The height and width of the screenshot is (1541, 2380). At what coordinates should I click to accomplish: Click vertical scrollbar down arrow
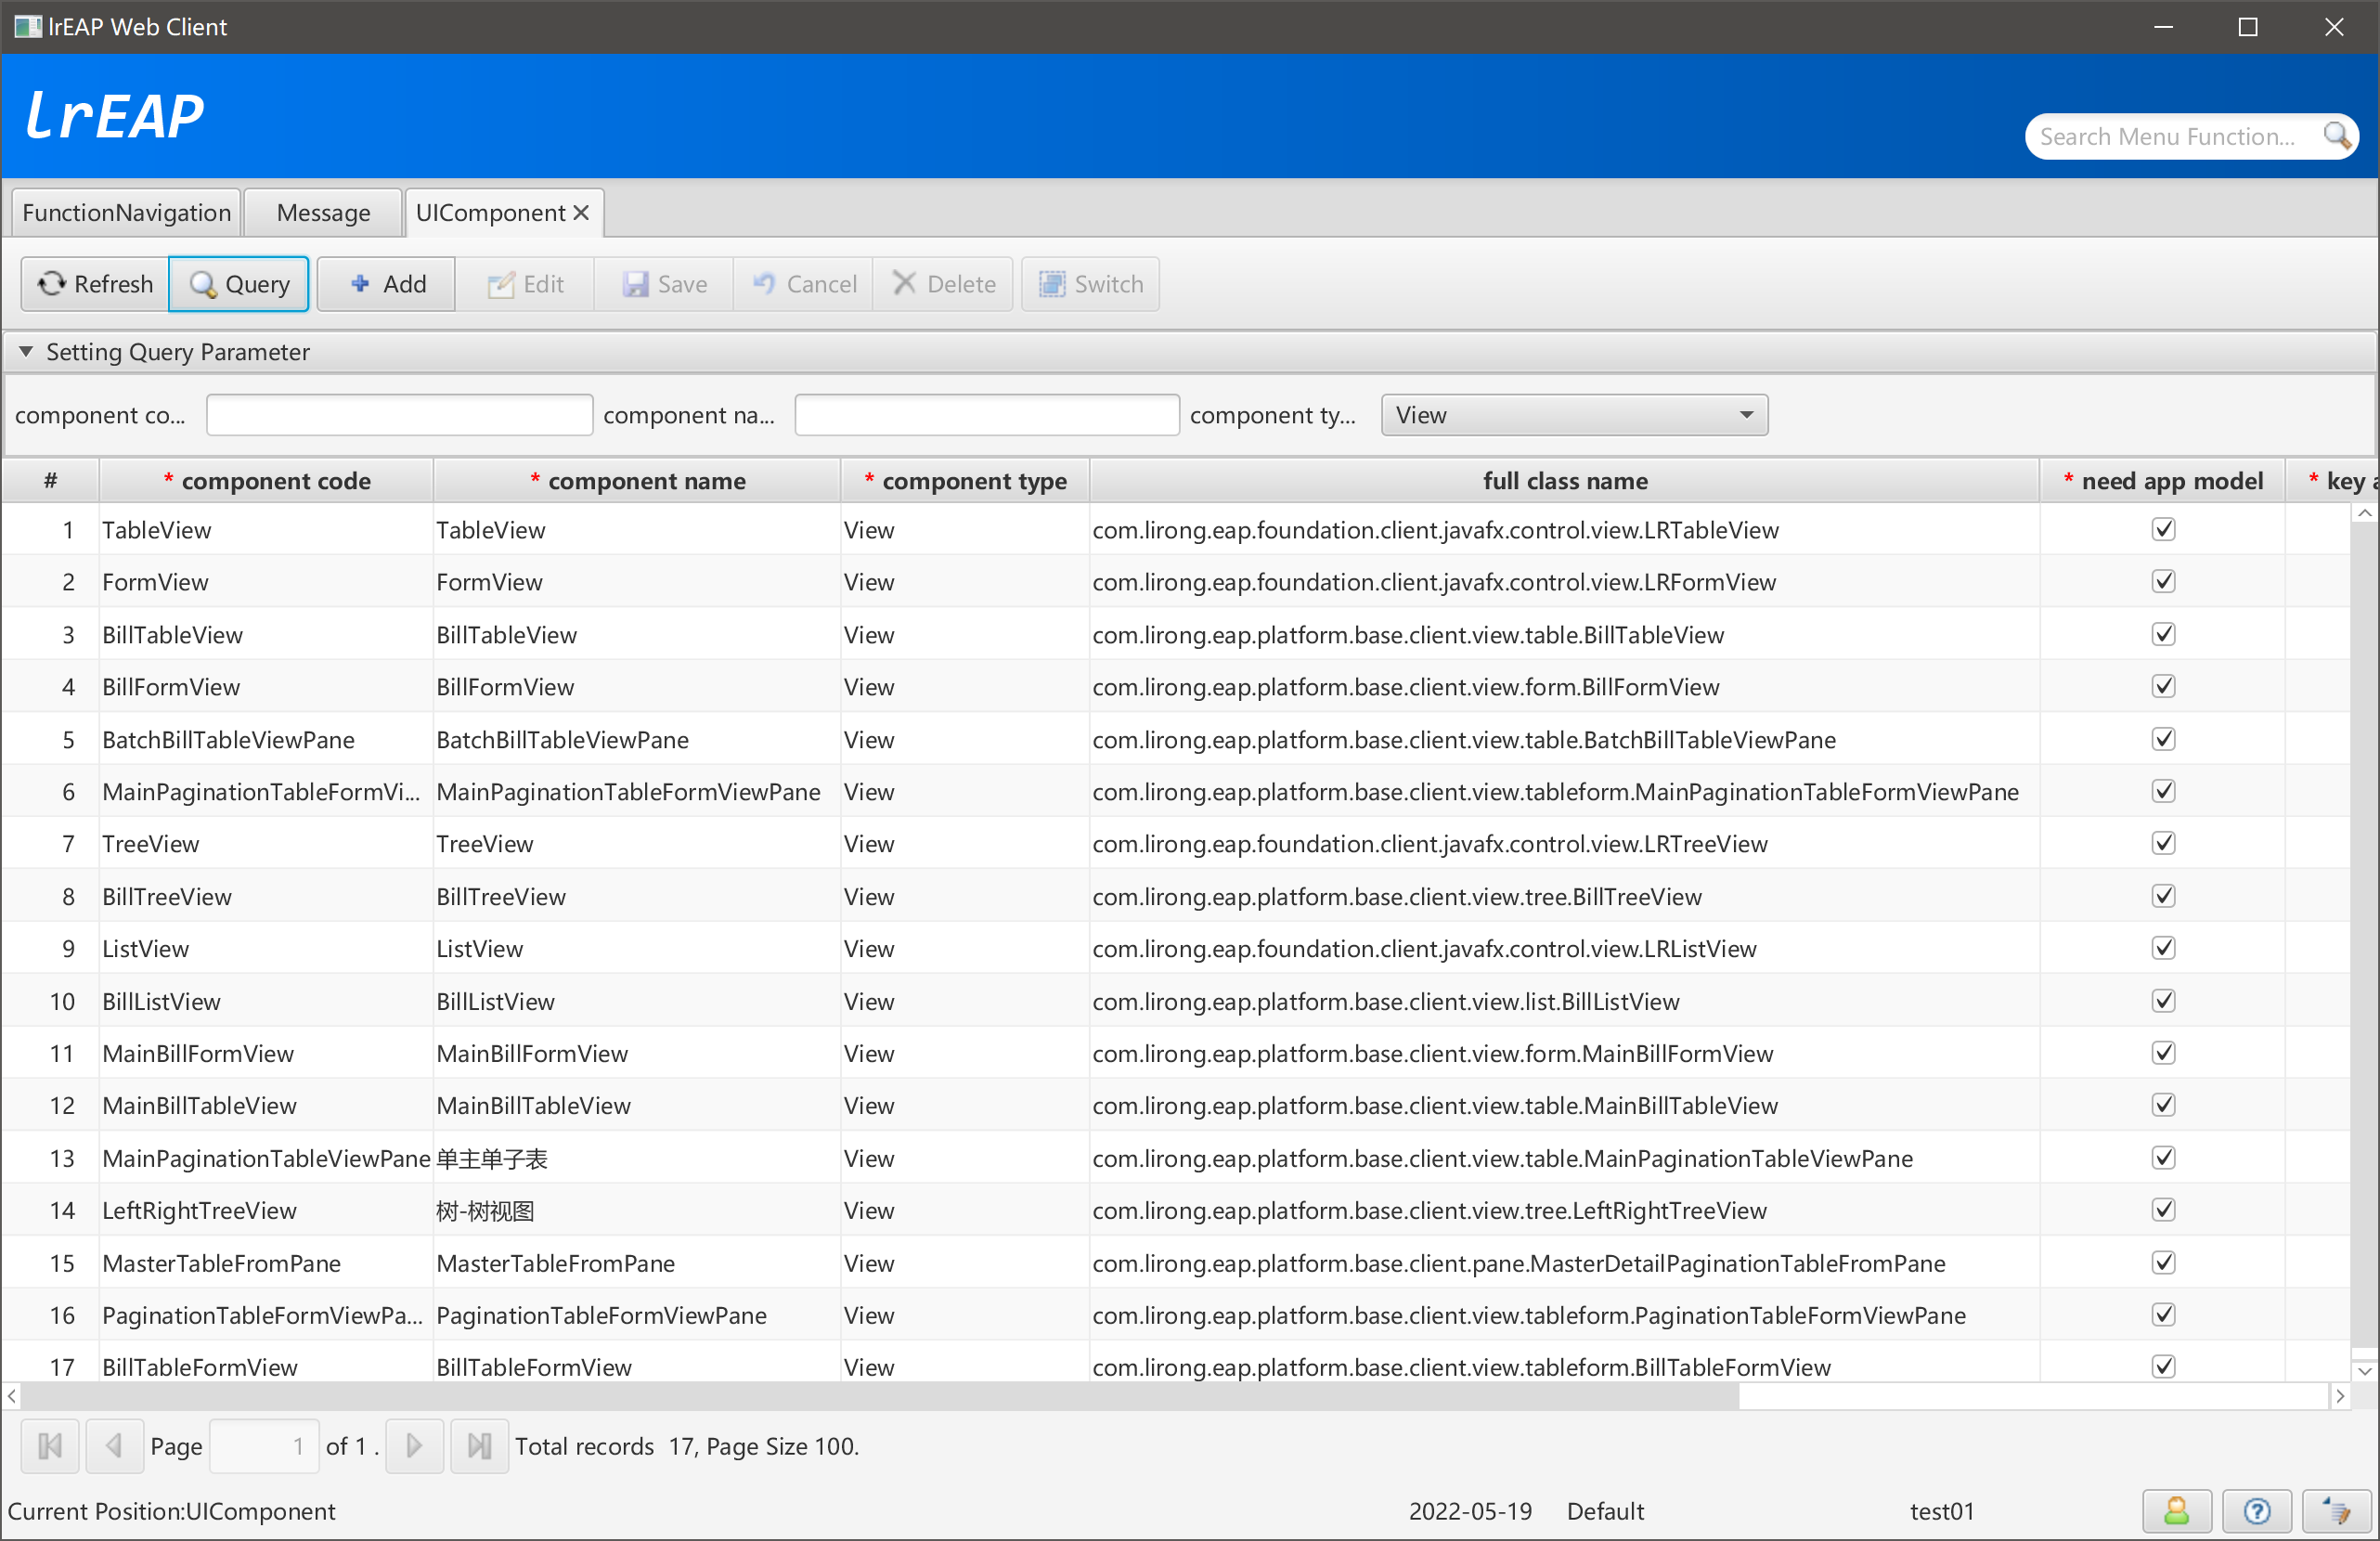click(2364, 1371)
